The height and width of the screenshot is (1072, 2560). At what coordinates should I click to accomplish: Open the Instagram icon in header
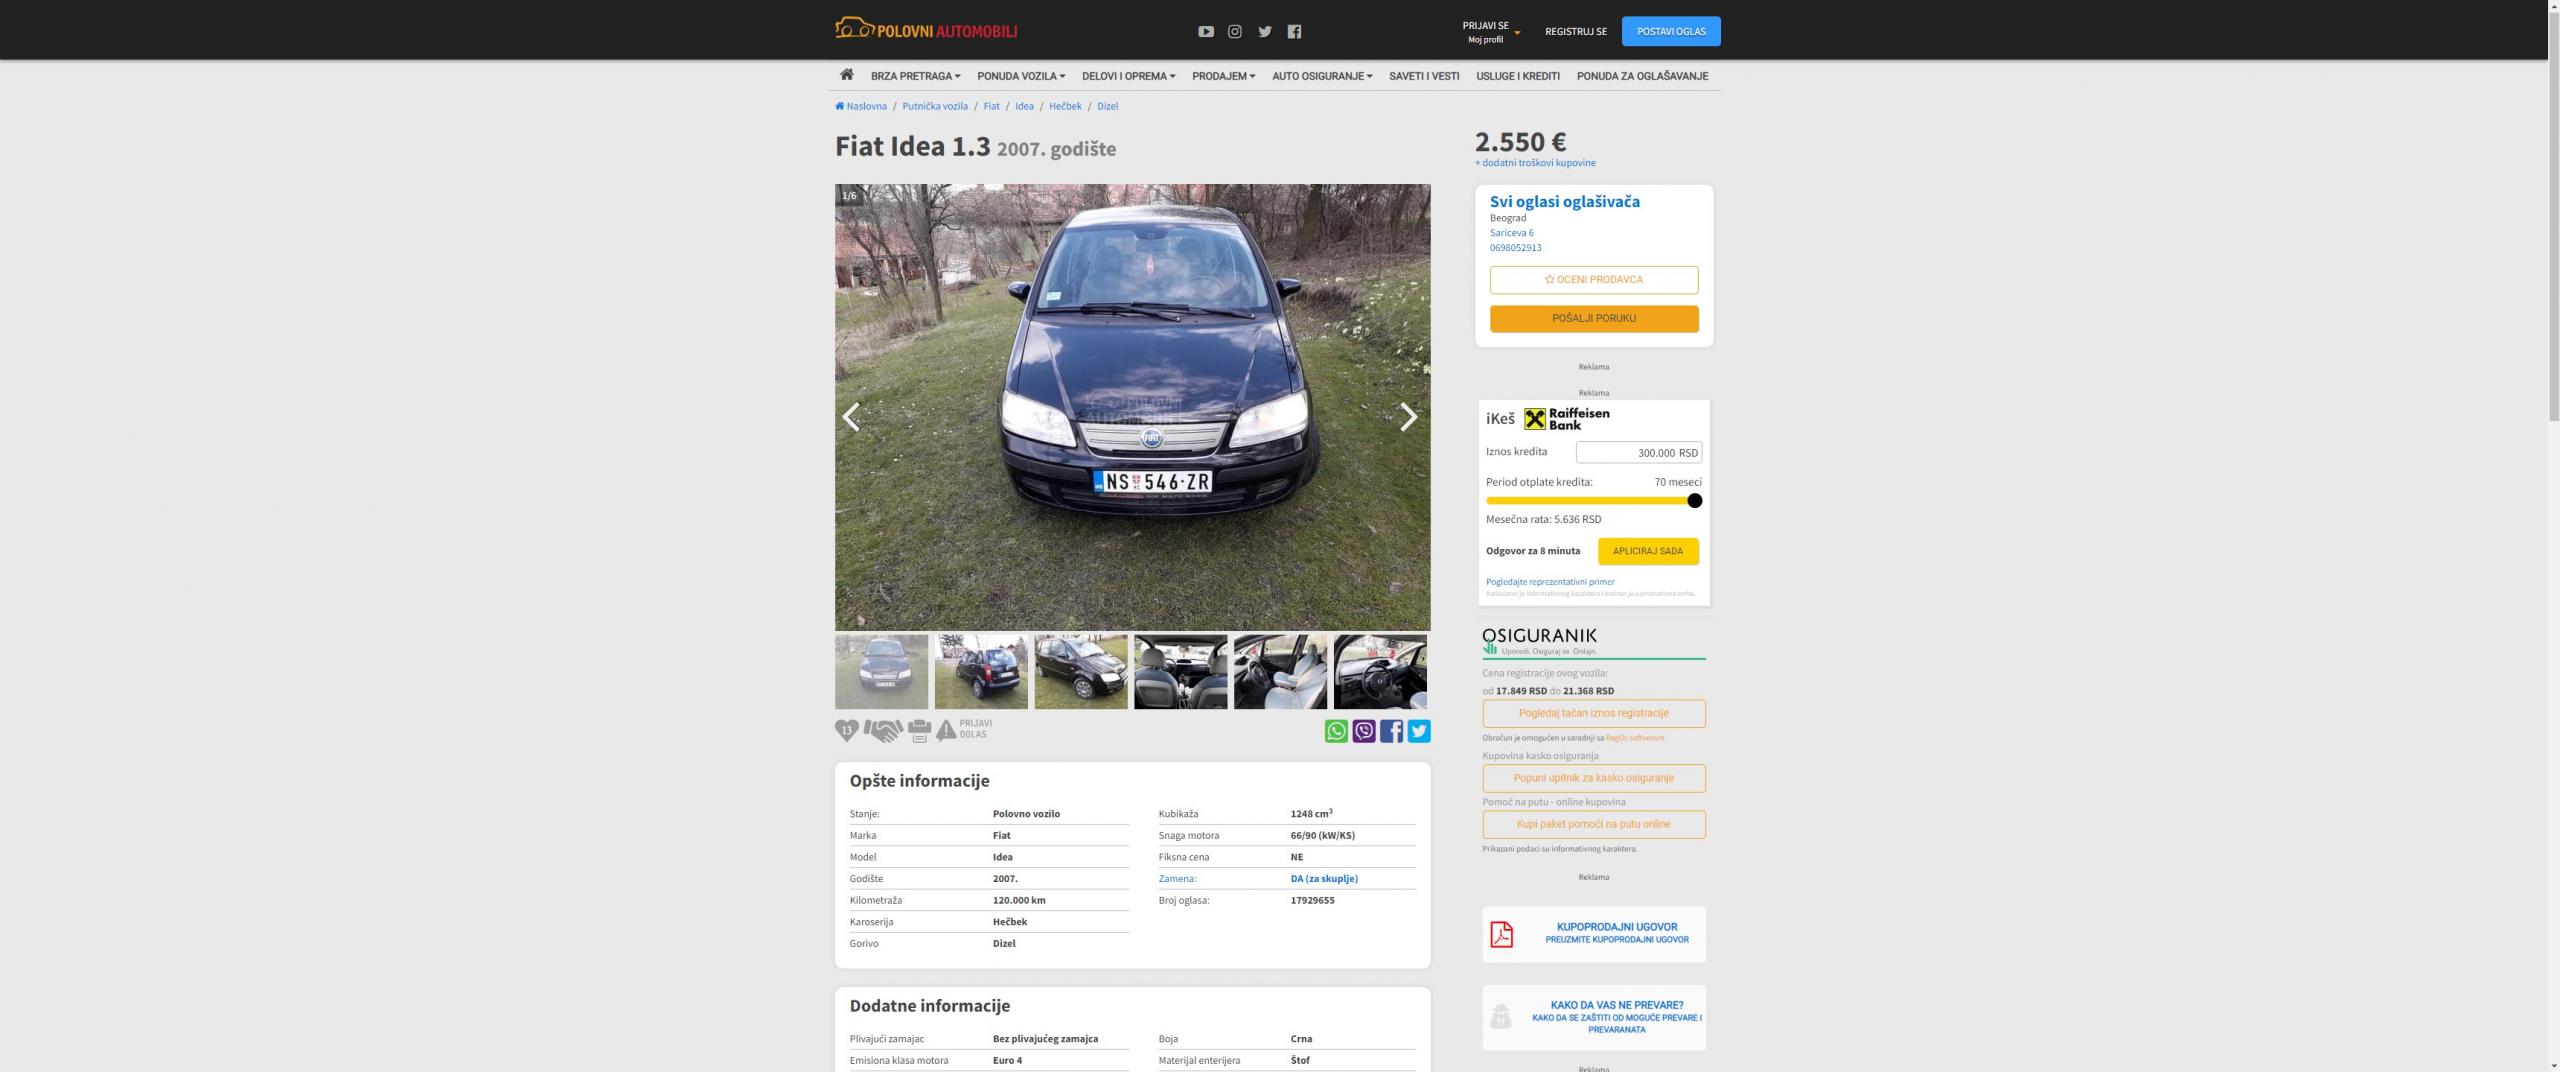click(x=1235, y=32)
